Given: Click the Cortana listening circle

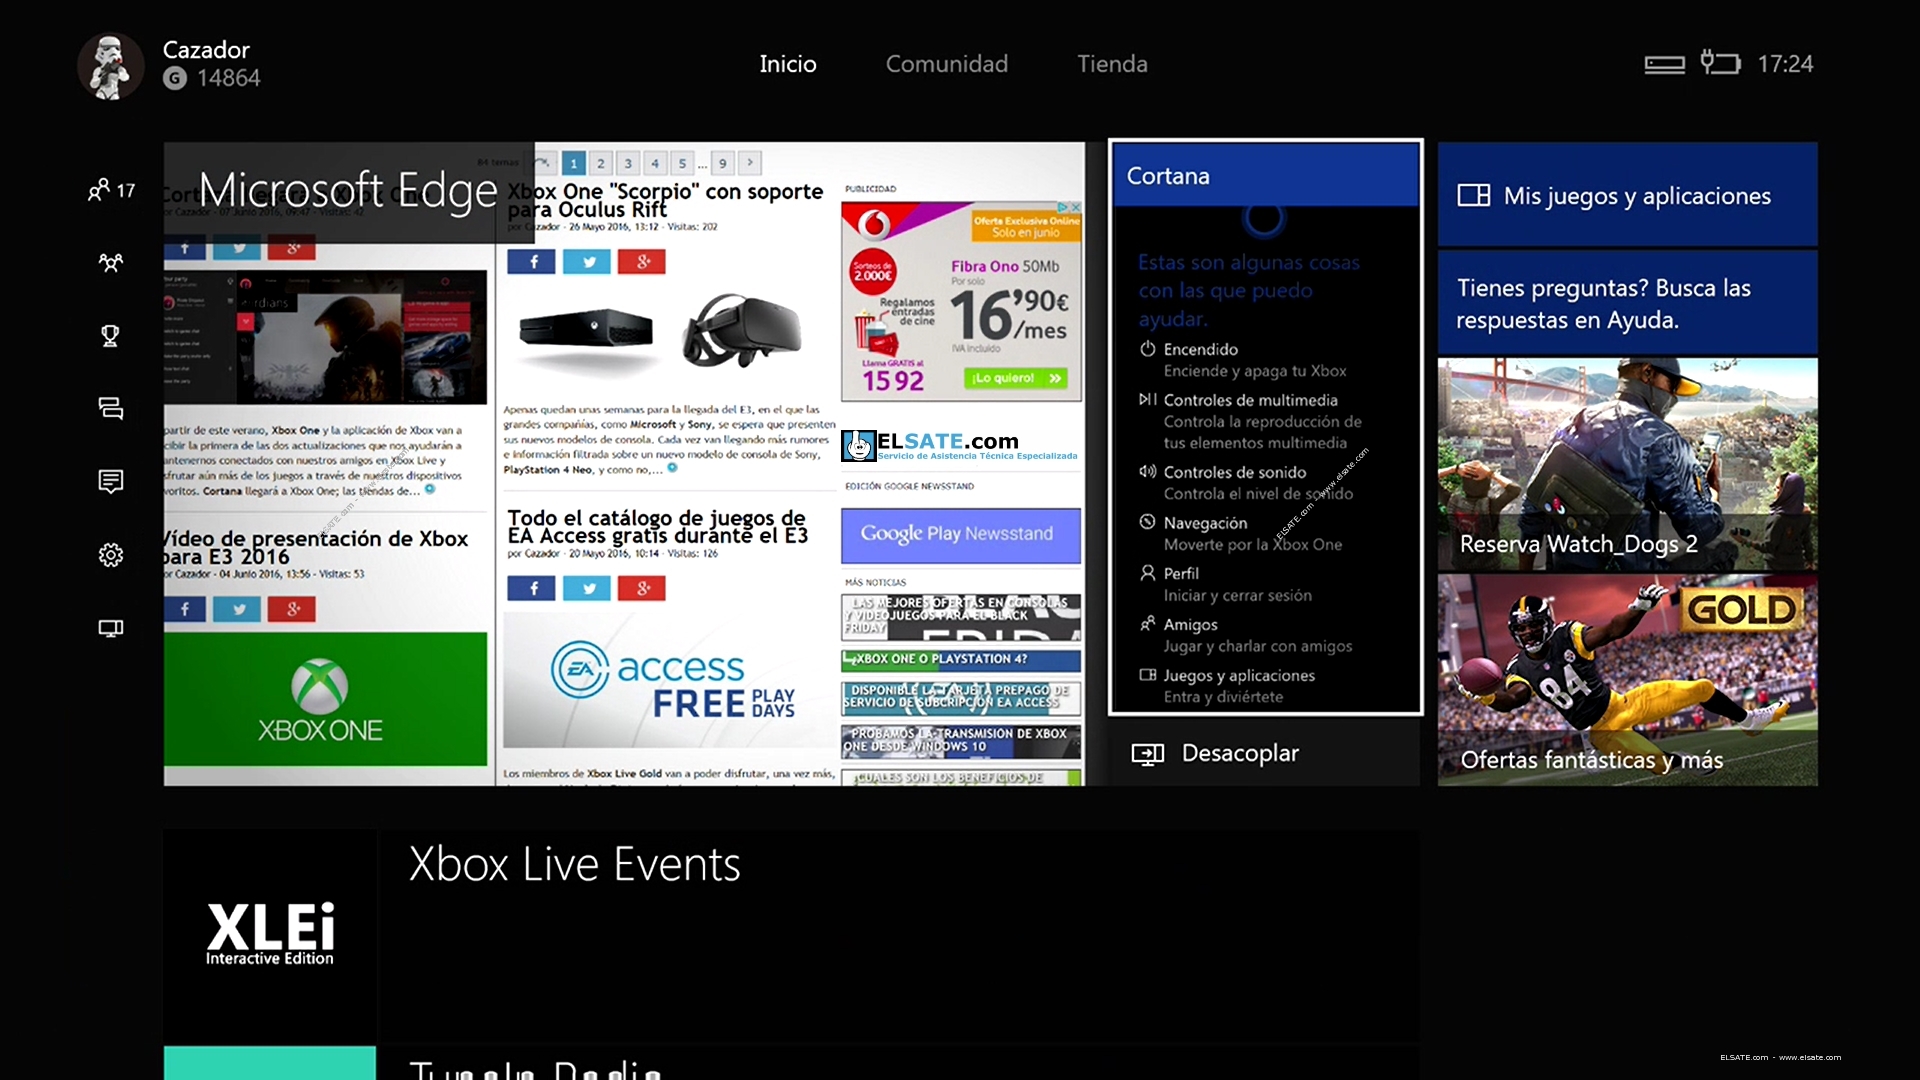Looking at the screenshot, I should pyautogui.click(x=1264, y=219).
